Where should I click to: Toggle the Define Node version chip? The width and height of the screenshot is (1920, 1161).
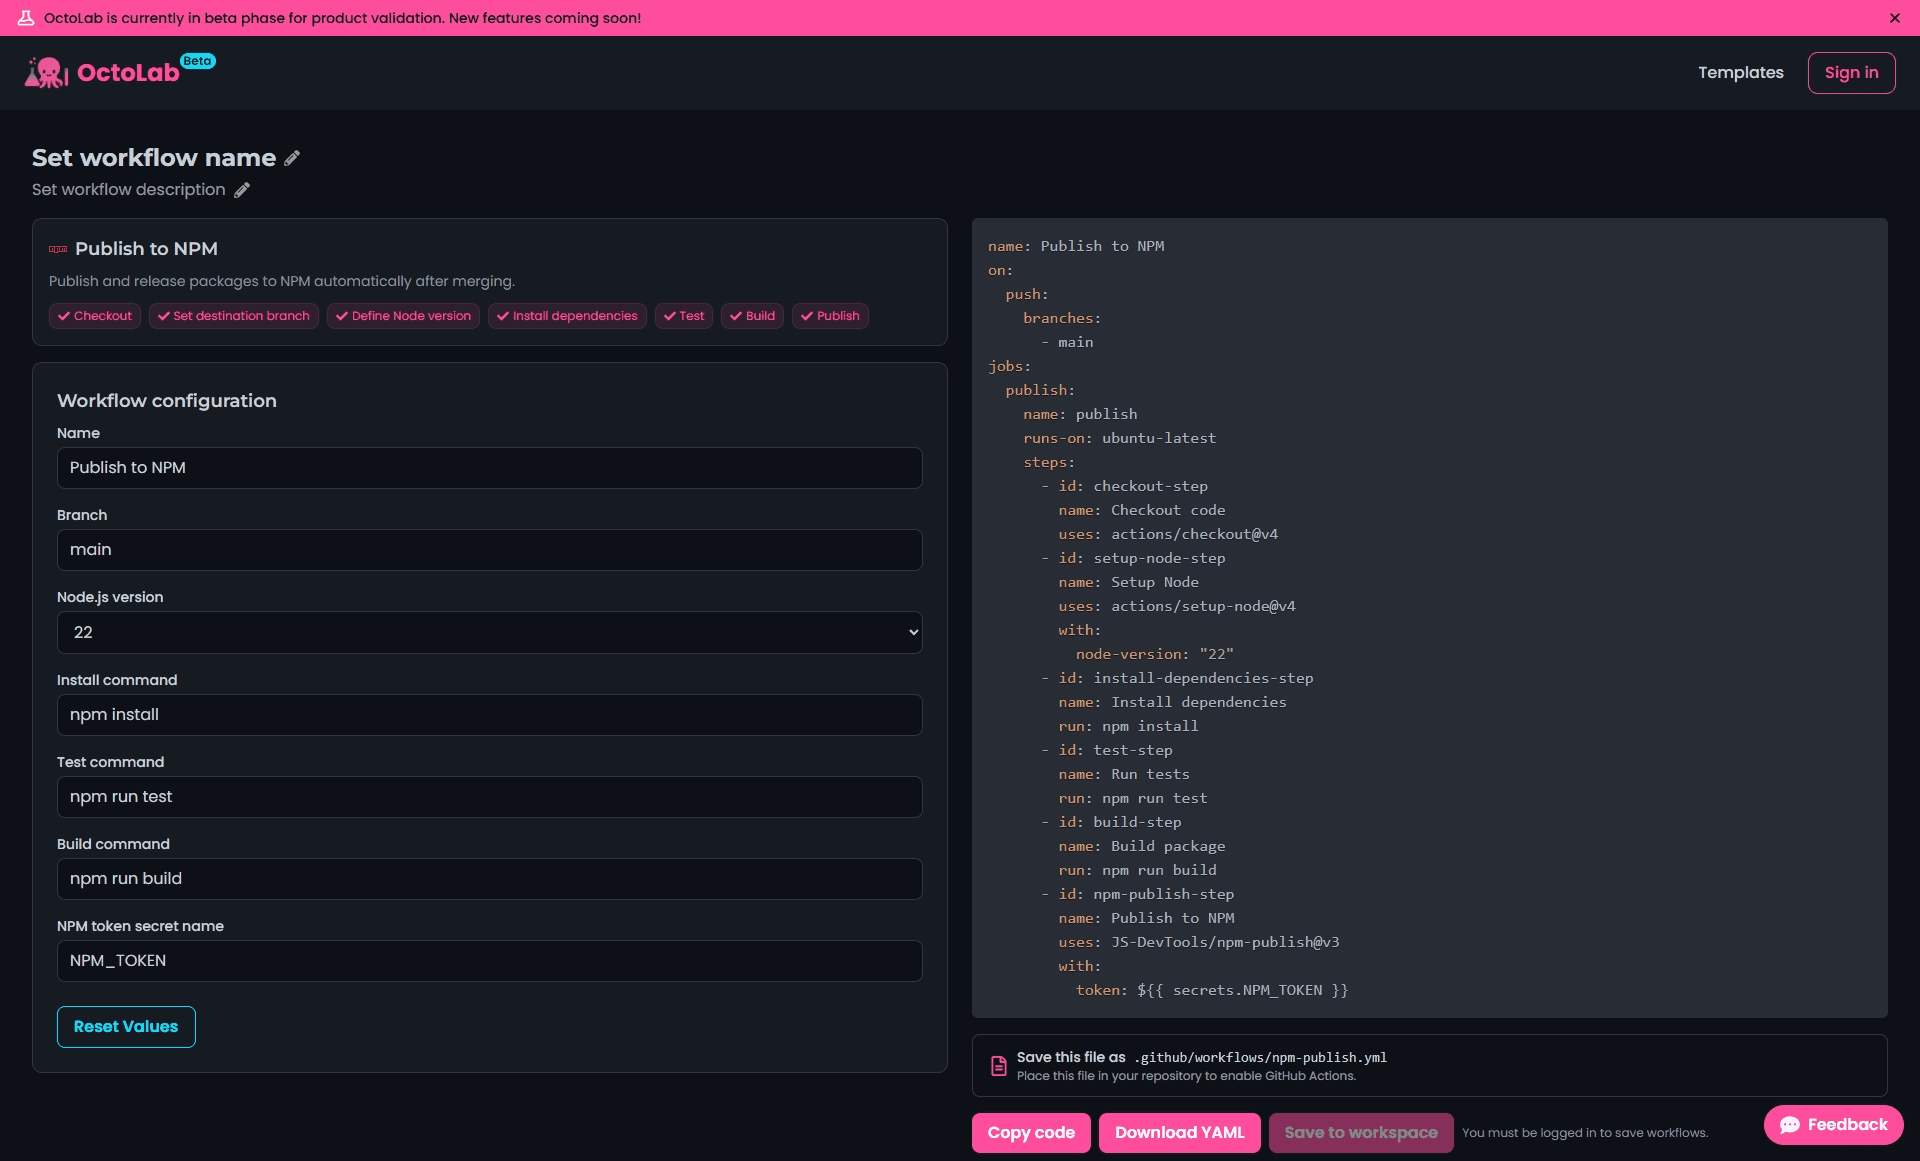(403, 316)
